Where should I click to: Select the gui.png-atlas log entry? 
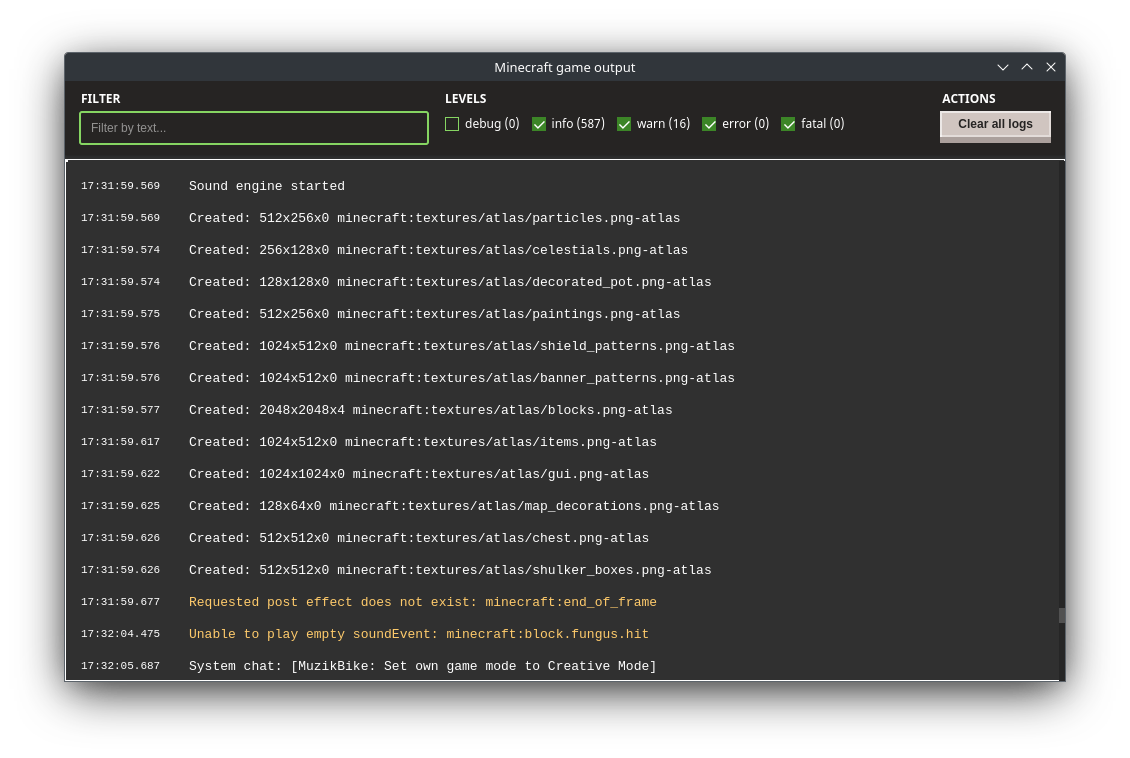[419, 474]
